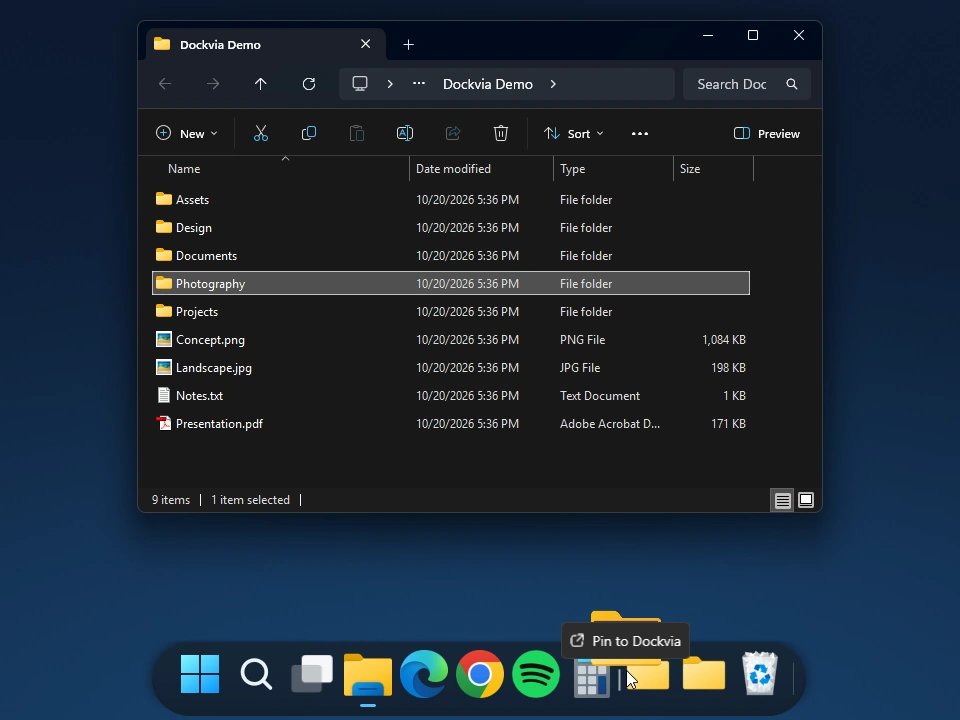
Task: Open the rightmost yellow folder in dock
Action: click(x=704, y=673)
